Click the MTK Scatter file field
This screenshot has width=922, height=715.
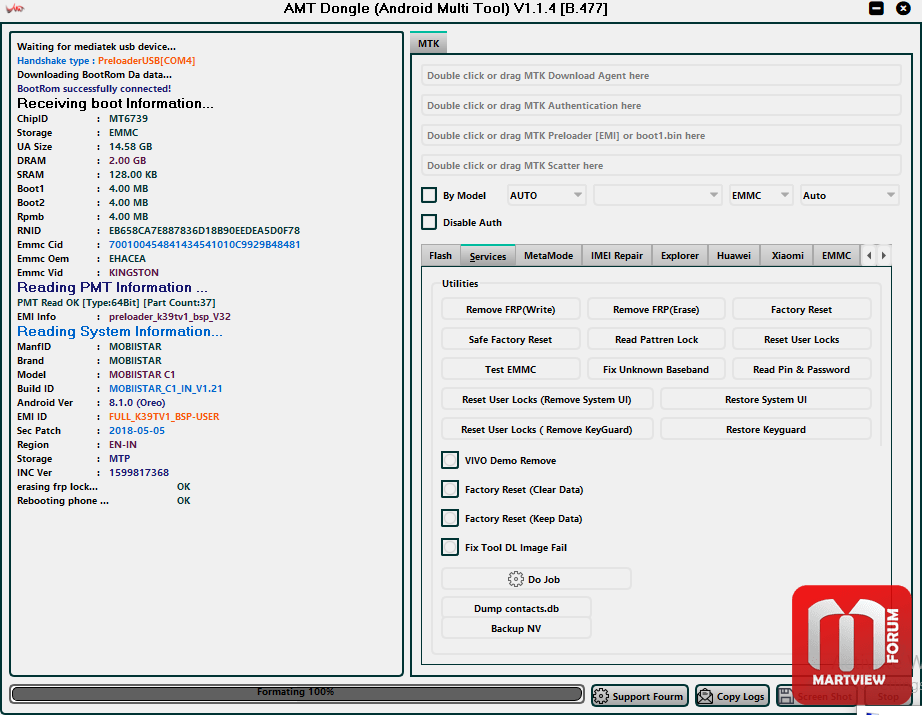[x=661, y=165]
